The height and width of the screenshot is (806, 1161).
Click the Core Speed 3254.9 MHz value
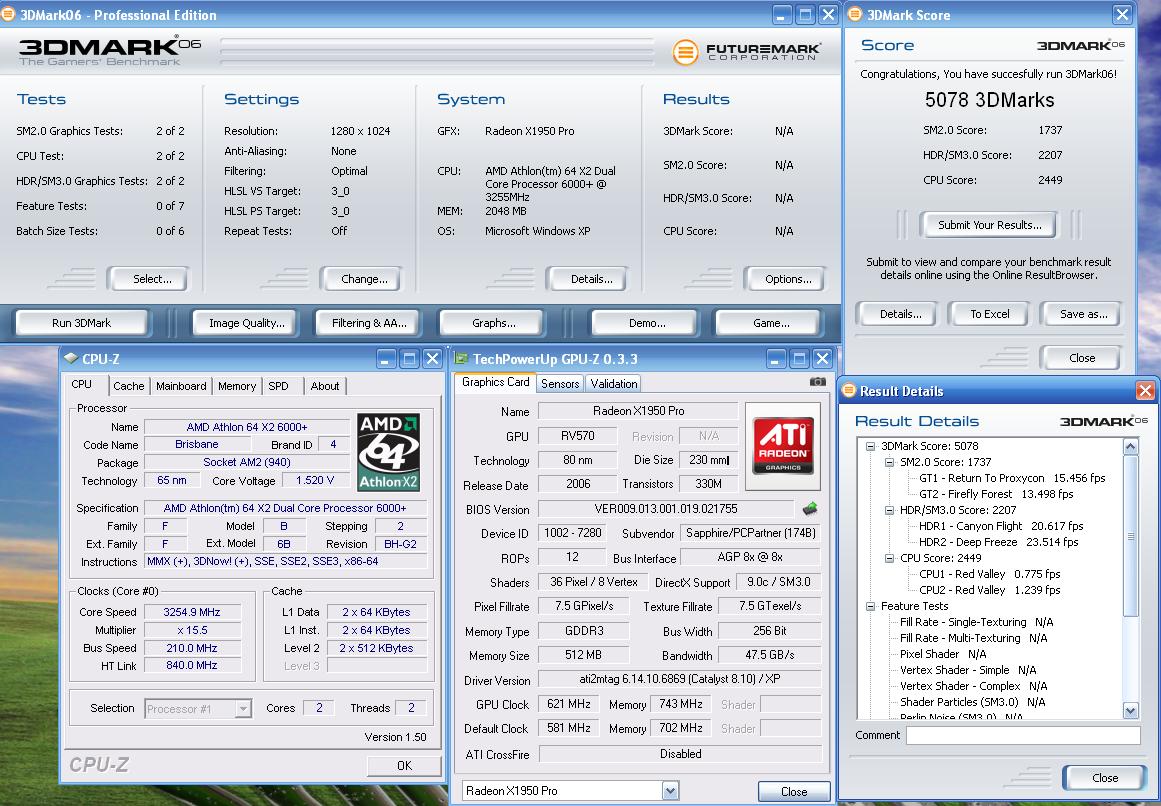click(x=192, y=612)
